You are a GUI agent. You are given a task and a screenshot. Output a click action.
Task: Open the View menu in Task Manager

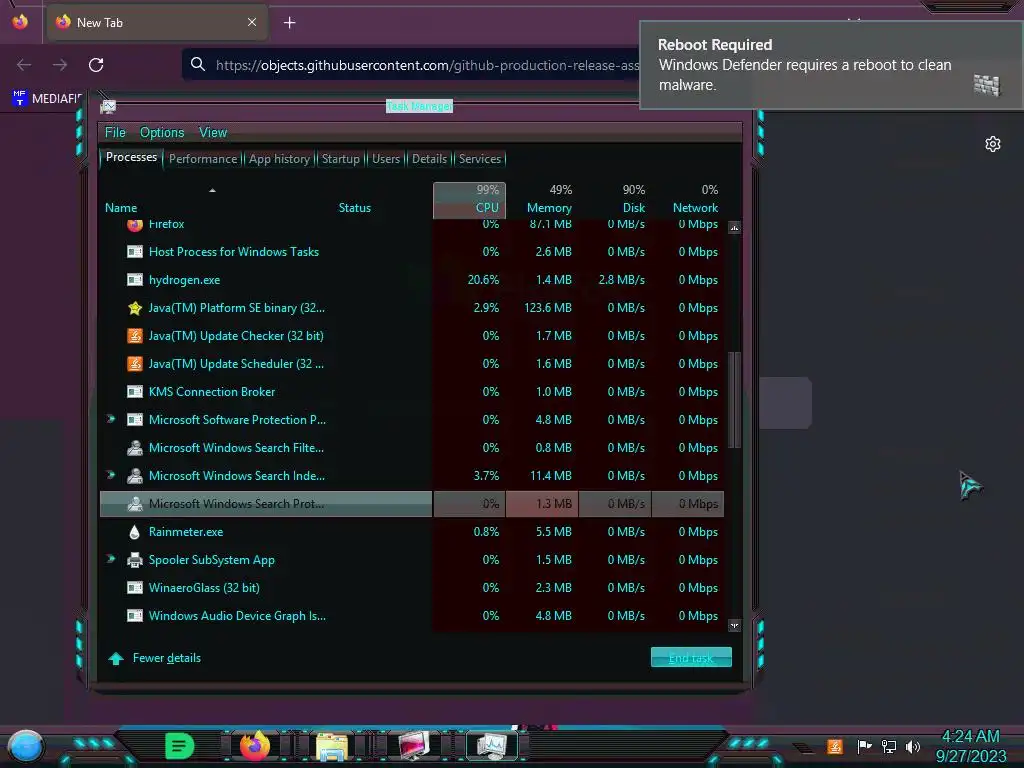click(x=213, y=133)
